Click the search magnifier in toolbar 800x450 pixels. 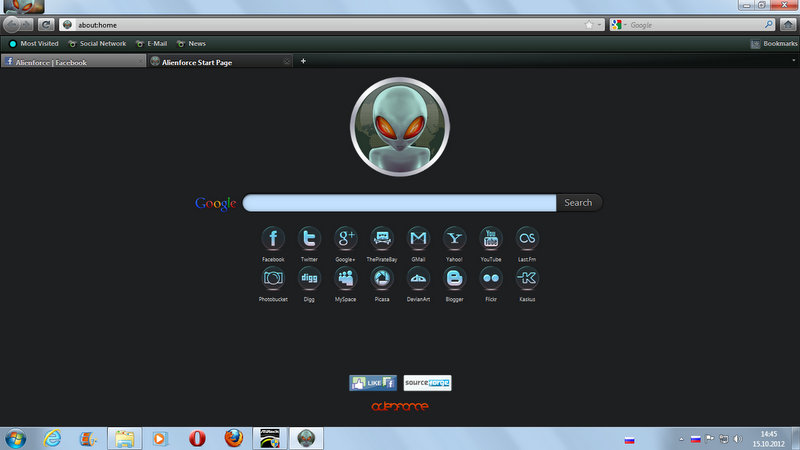point(768,24)
